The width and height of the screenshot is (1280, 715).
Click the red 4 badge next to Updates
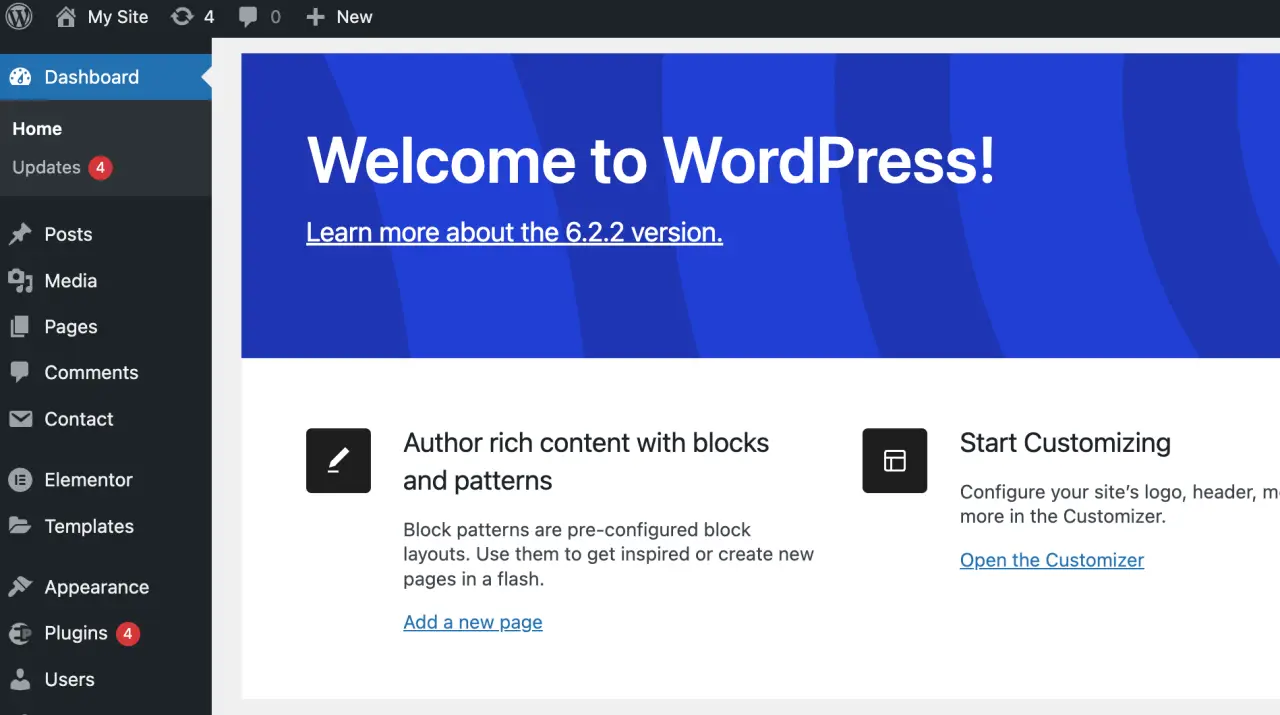point(100,168)
